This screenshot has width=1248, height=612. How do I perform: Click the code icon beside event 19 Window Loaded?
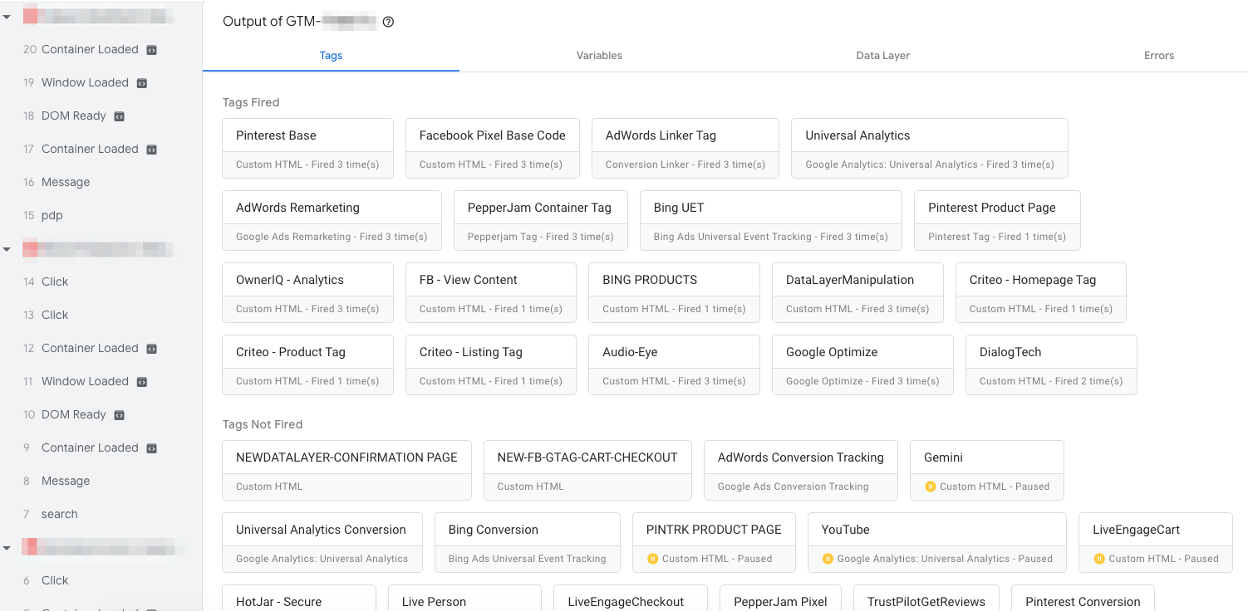point(142,83)
